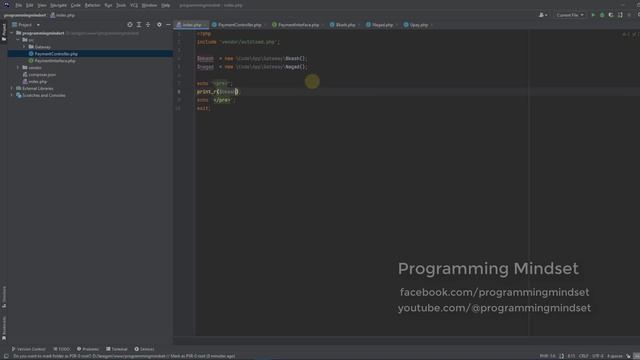Click the tool windows quick access icon in the status bar
This screenshot has height=360, width=640.
coord(6,356)
